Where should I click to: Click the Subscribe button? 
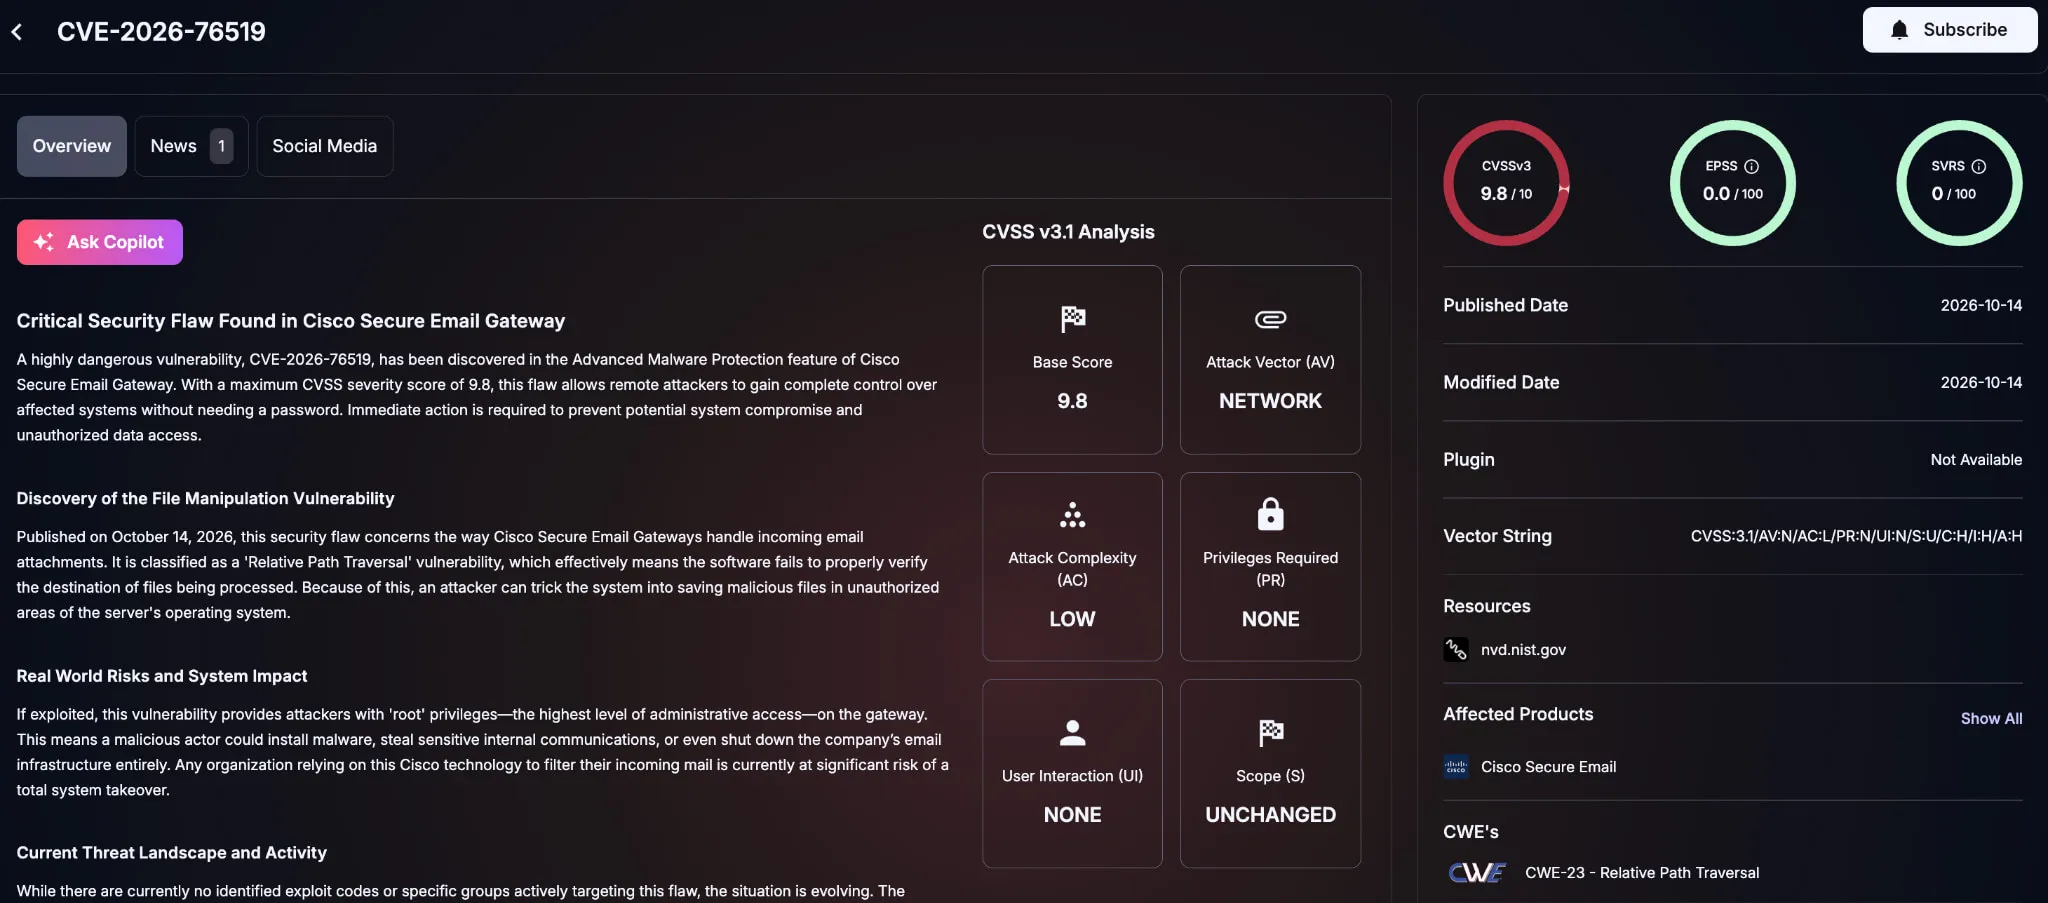(1949, 30)
